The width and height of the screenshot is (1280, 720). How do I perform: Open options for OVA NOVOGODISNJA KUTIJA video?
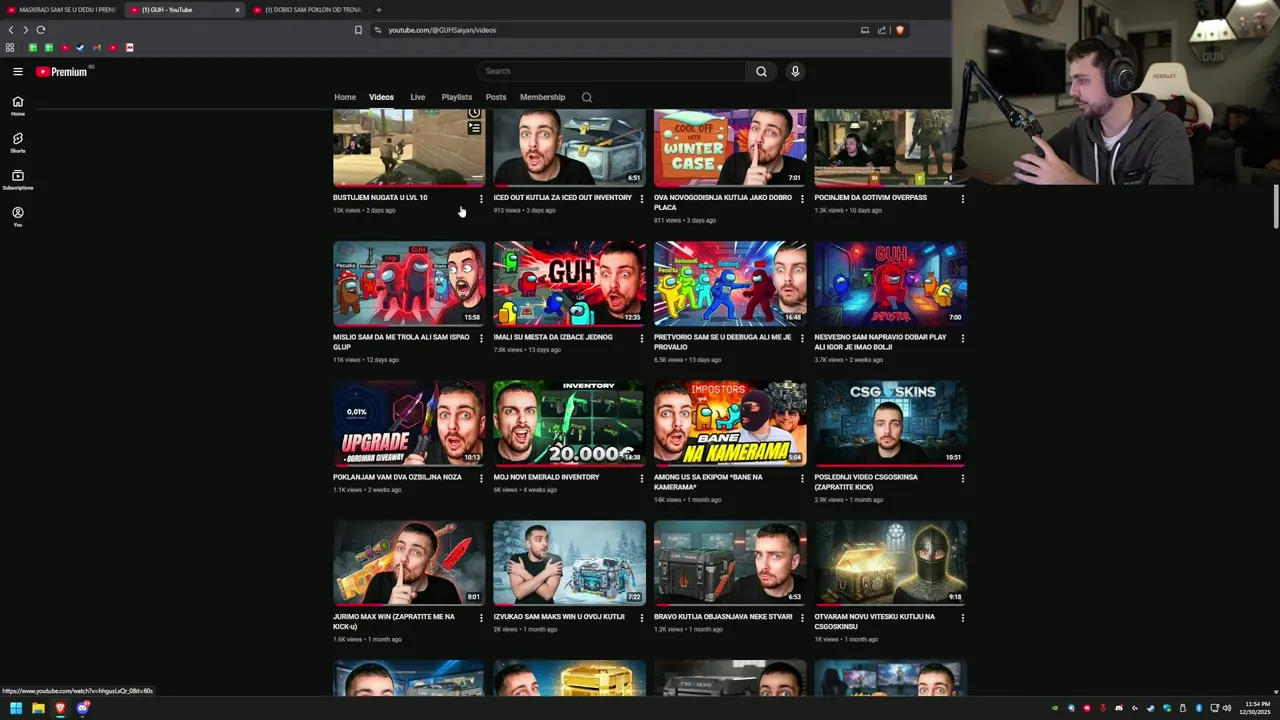pos(802,199)
